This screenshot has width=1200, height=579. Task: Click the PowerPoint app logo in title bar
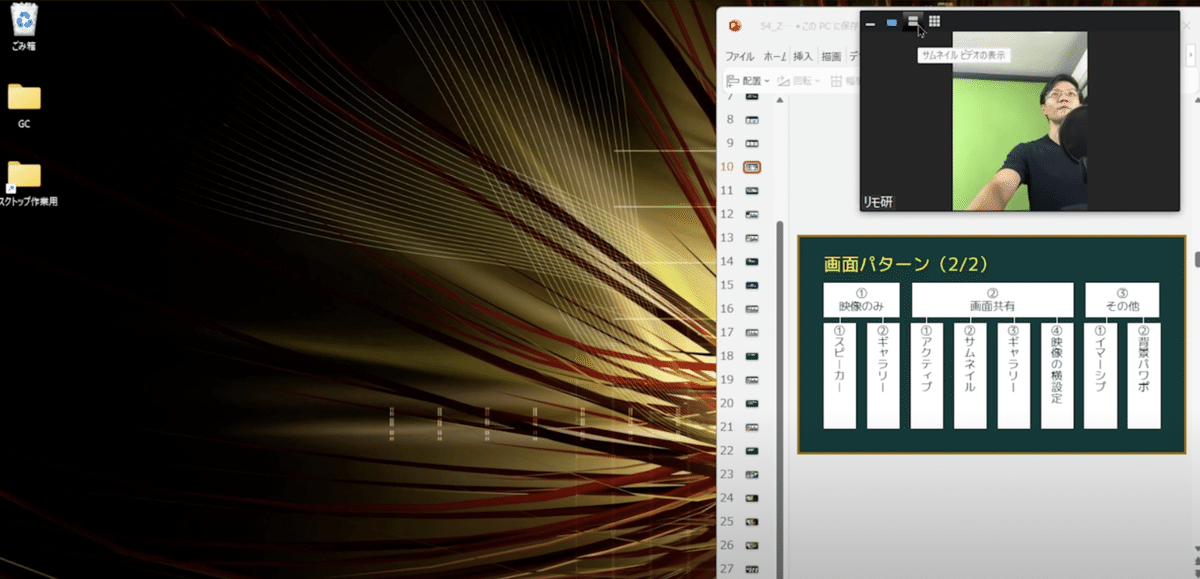click(x=736, y=26)
